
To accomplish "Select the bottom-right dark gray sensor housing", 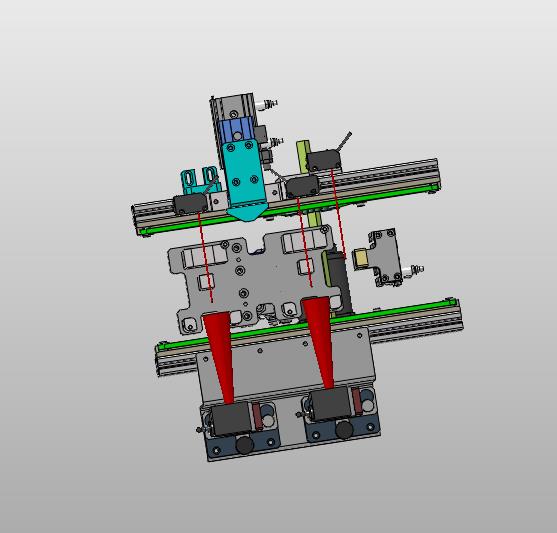I will [329, 404].
